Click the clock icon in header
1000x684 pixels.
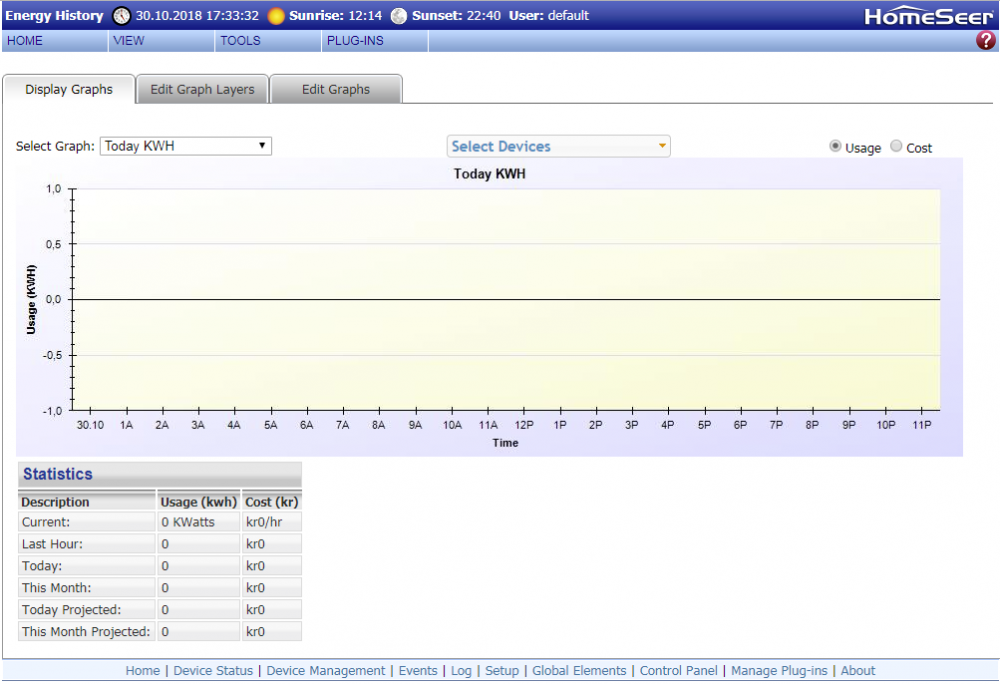(121, 16)
